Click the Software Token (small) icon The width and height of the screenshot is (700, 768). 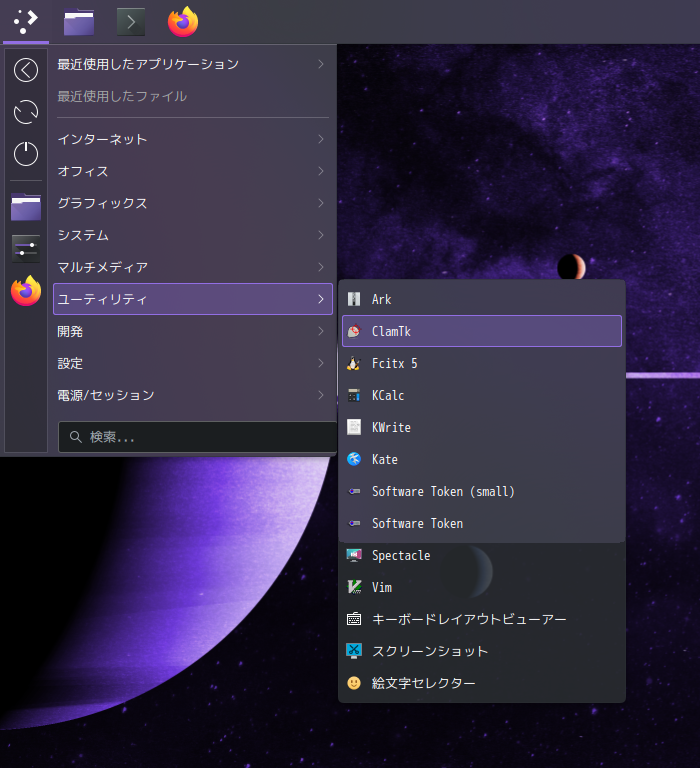[x=354, y=491]
